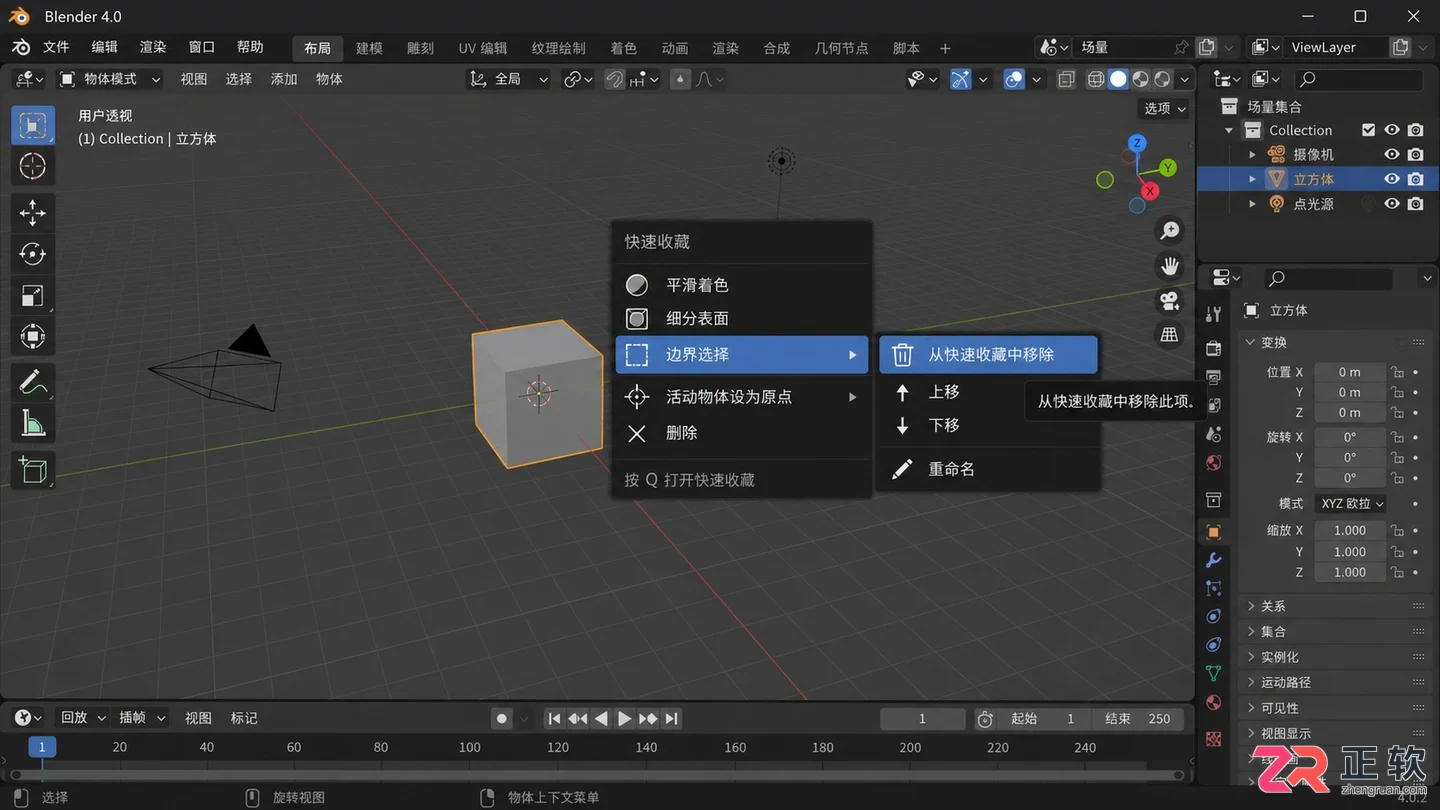Uncheck the Collection exclude checkbox
The height and width of the screenshot is (810, 1440).
coord(1369,130)
